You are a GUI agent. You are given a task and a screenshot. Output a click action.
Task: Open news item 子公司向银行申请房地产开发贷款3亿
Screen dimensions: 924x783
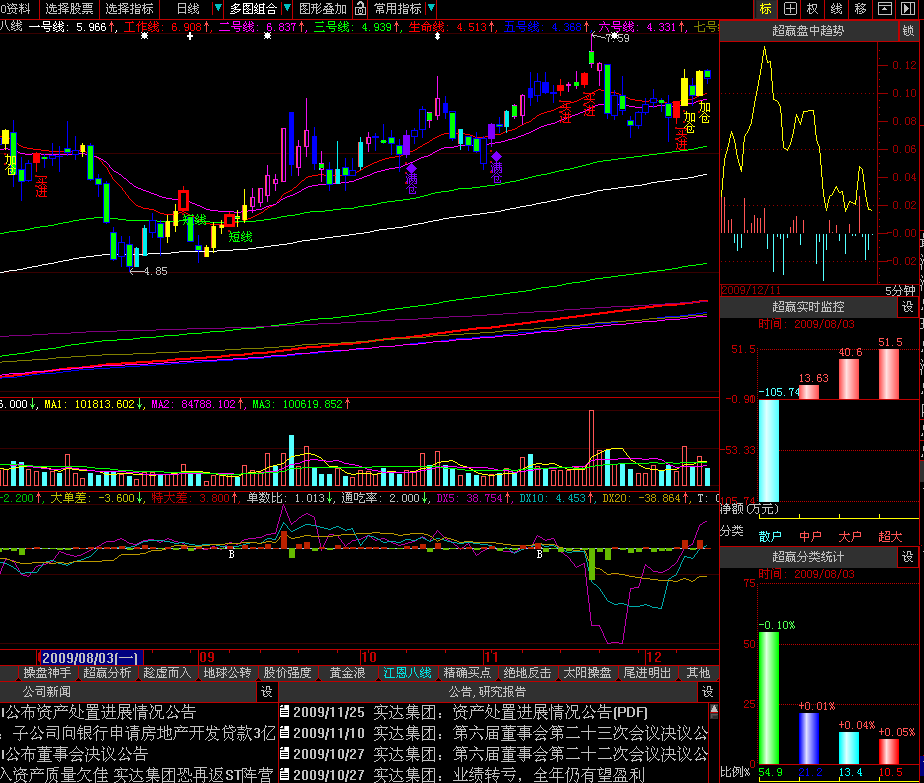(x=144, y=733)
